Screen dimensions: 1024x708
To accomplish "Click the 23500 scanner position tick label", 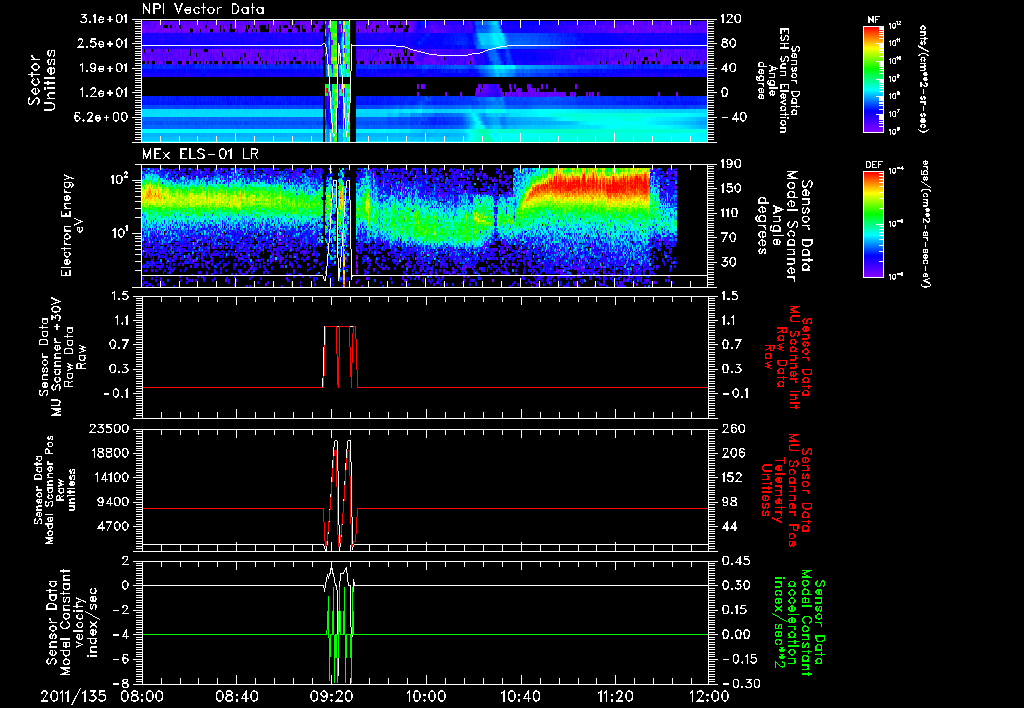I will pos(110,428).
